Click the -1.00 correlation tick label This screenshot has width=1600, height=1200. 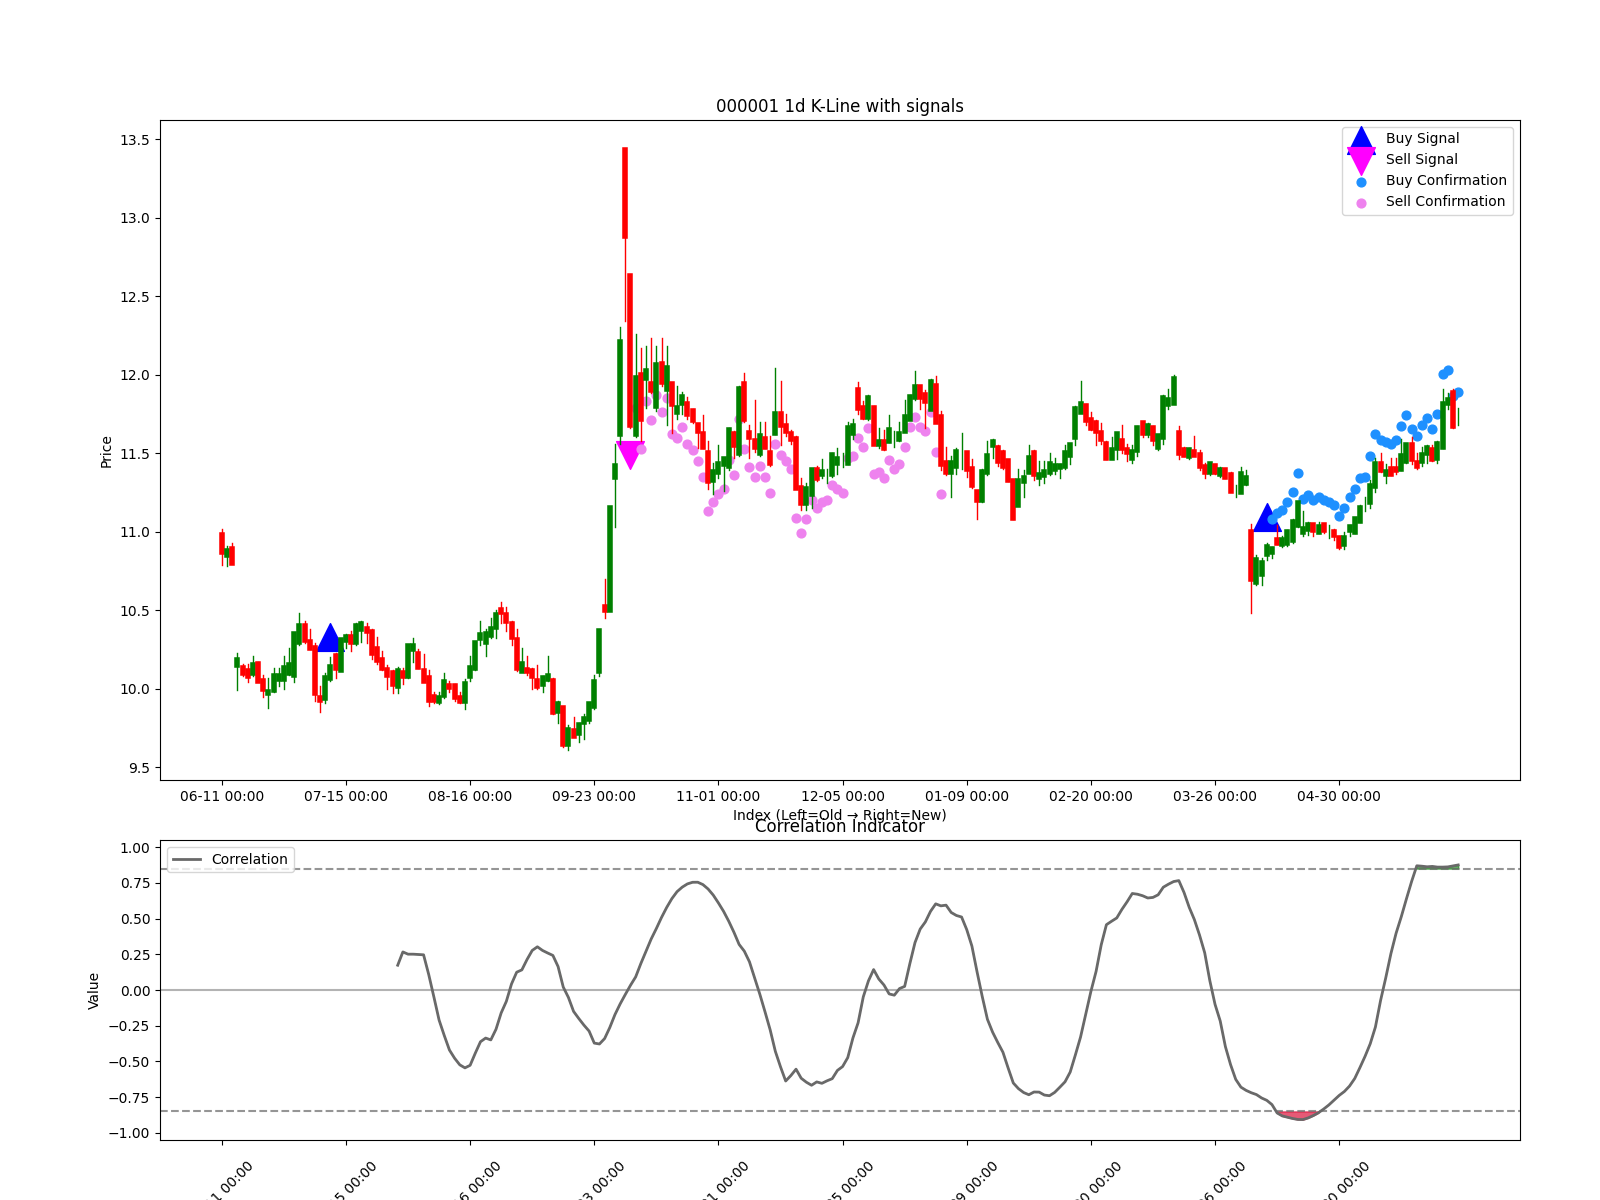129,1134
